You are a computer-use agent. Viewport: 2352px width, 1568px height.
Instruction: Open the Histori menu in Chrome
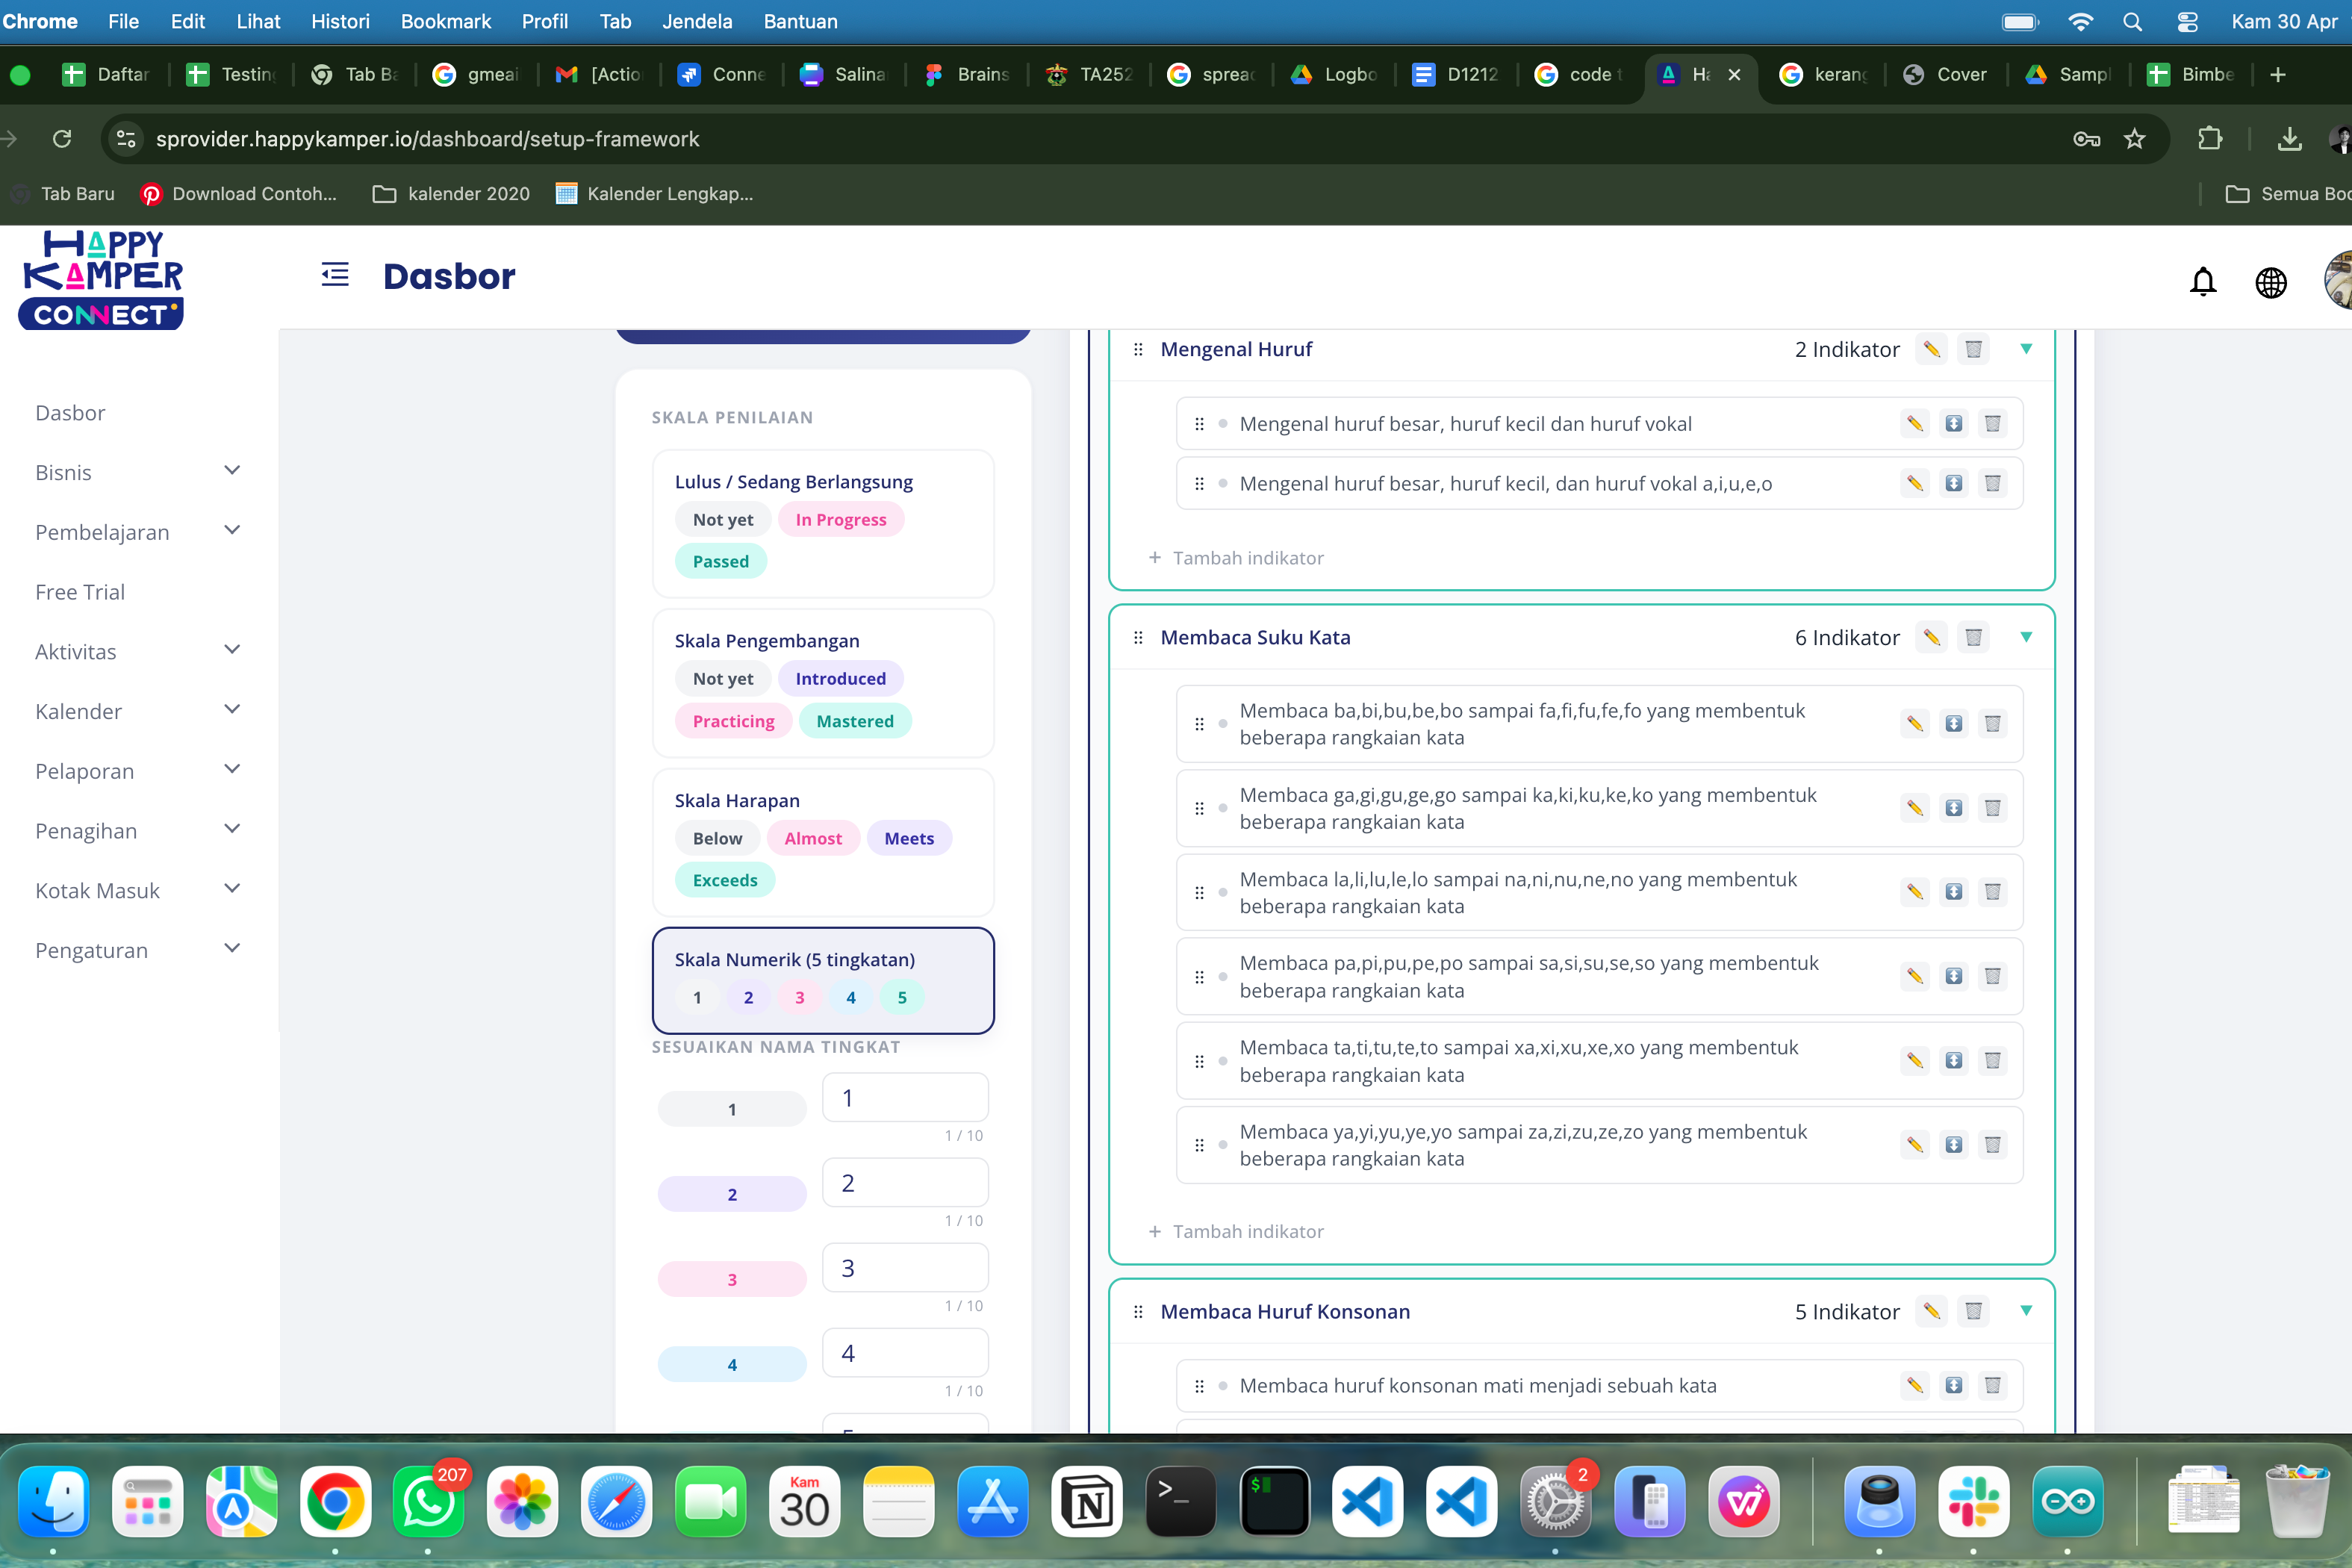click(340, 21)
